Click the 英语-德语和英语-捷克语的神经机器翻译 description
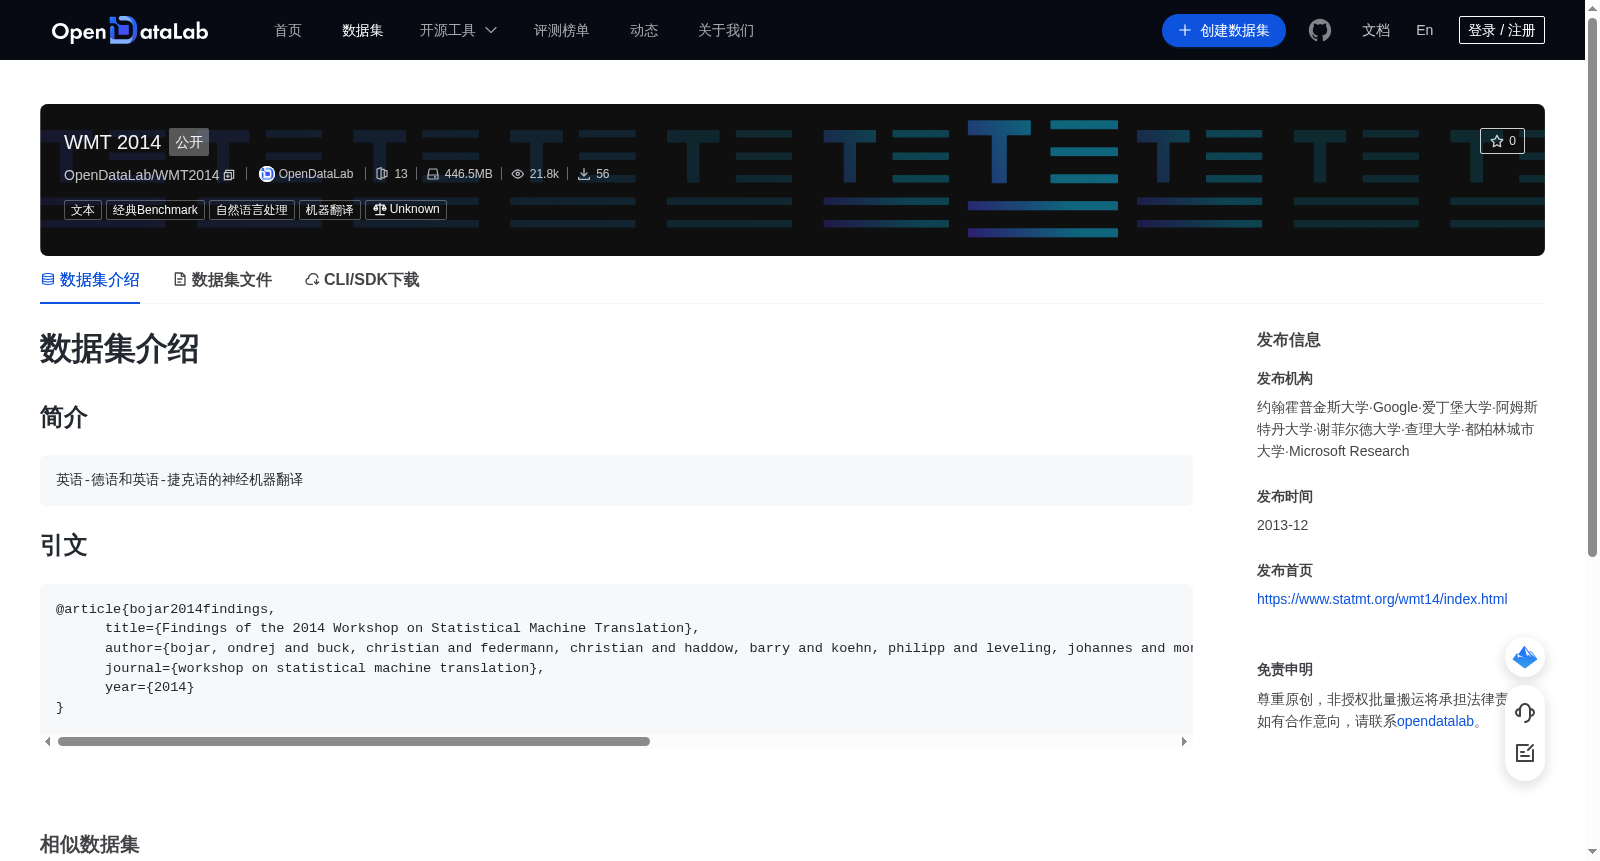Image resolution: width=1600 pixels, height=861 pixels. [179, 480]
